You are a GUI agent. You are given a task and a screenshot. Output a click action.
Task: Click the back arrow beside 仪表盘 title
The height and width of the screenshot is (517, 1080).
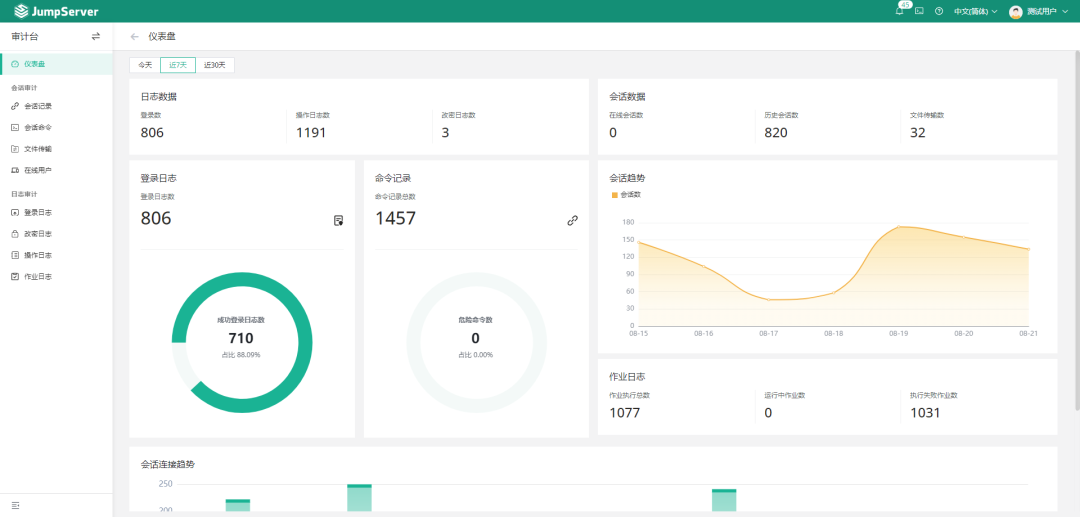pyautogui.click(x=135, y=36)
